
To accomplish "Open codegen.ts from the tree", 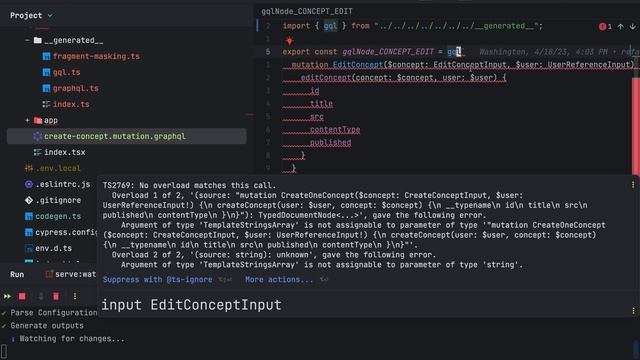I will click(58, 216).
